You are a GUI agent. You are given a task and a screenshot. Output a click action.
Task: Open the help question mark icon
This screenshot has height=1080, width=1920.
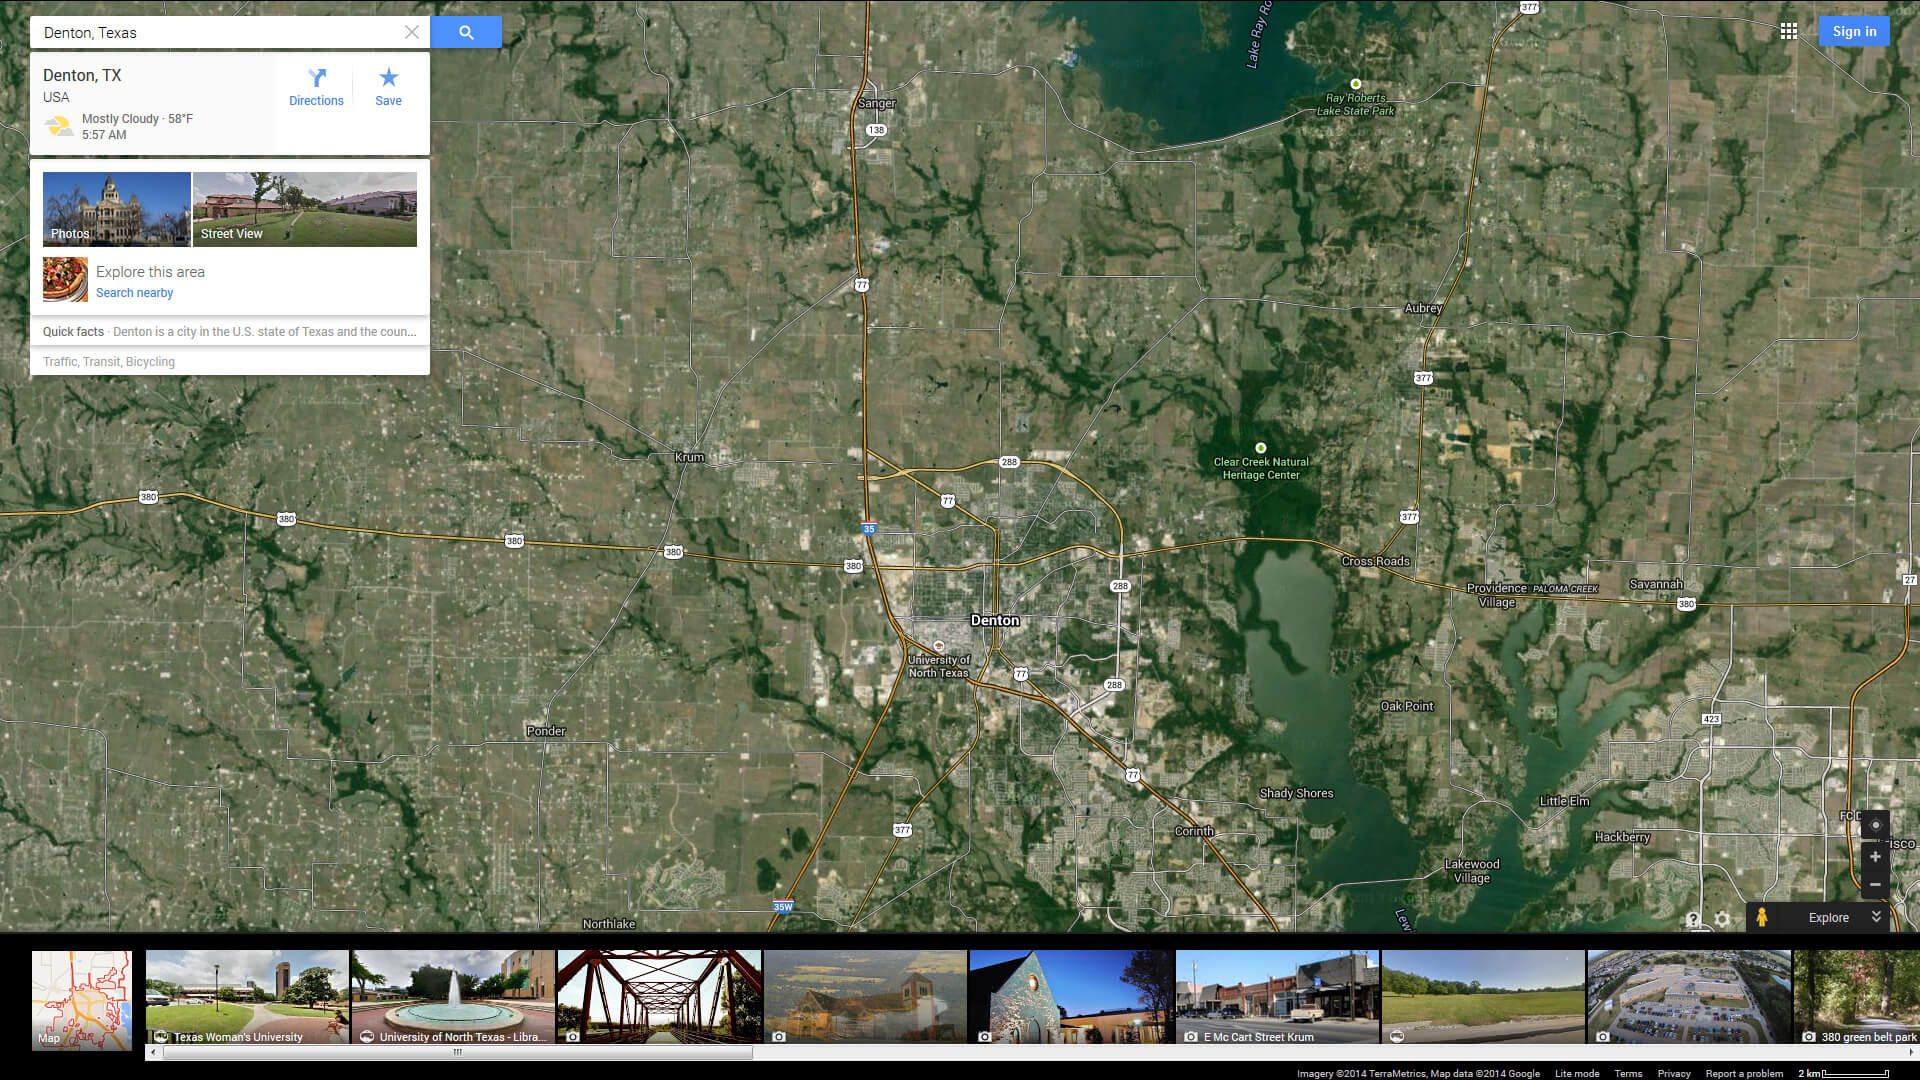coord(1693,919)
